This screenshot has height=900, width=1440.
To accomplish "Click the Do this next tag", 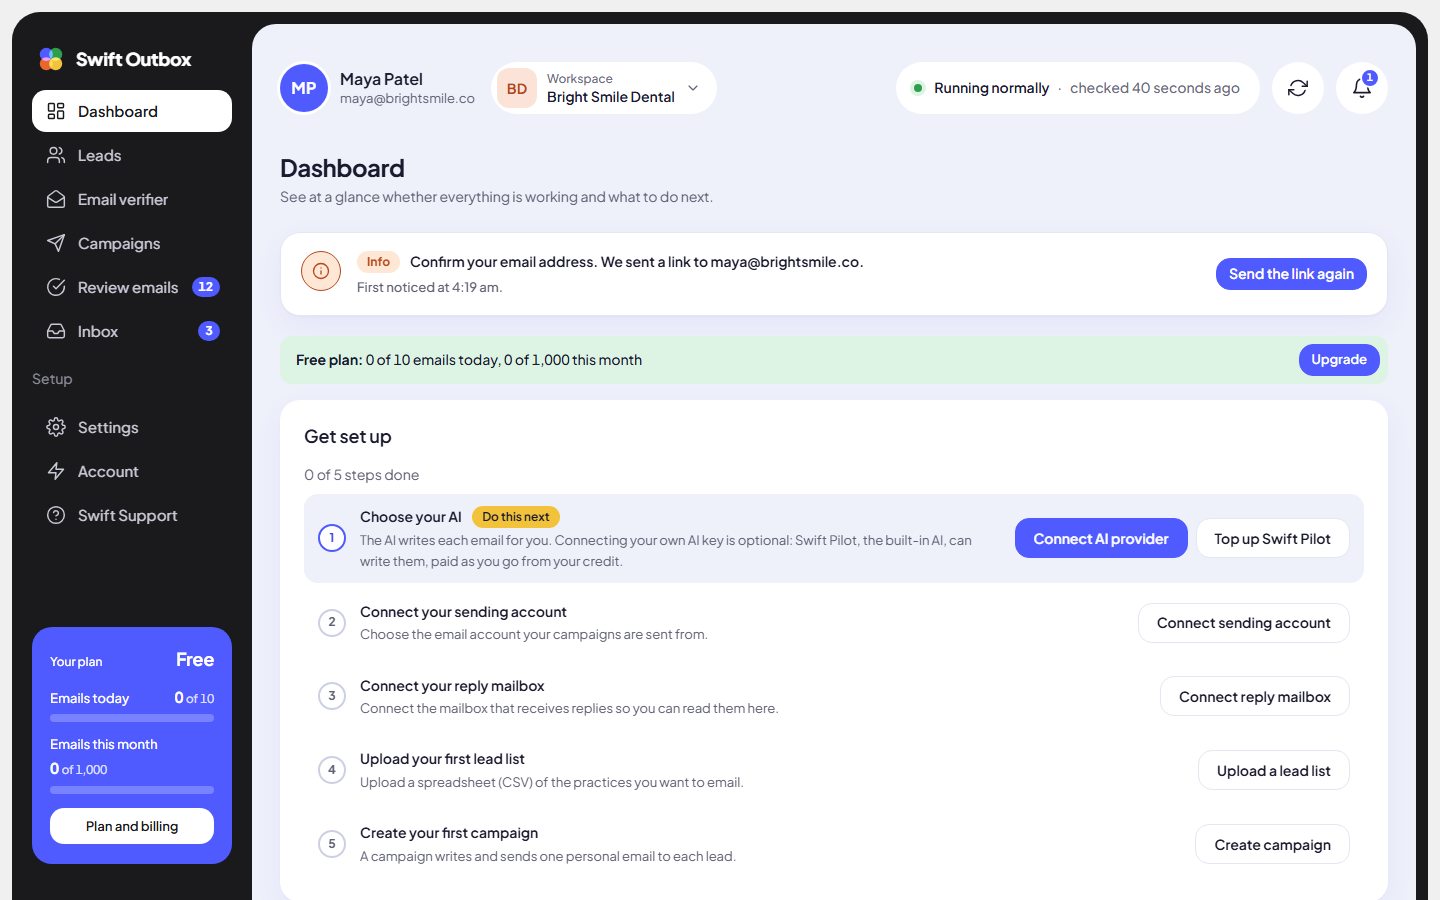I will tap(516, 517).
